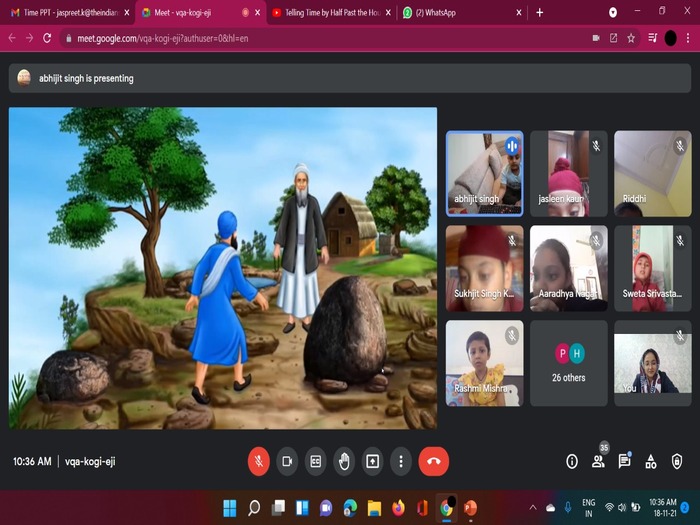Switch to the Time PPT Gmail tab

pos(67,12)
